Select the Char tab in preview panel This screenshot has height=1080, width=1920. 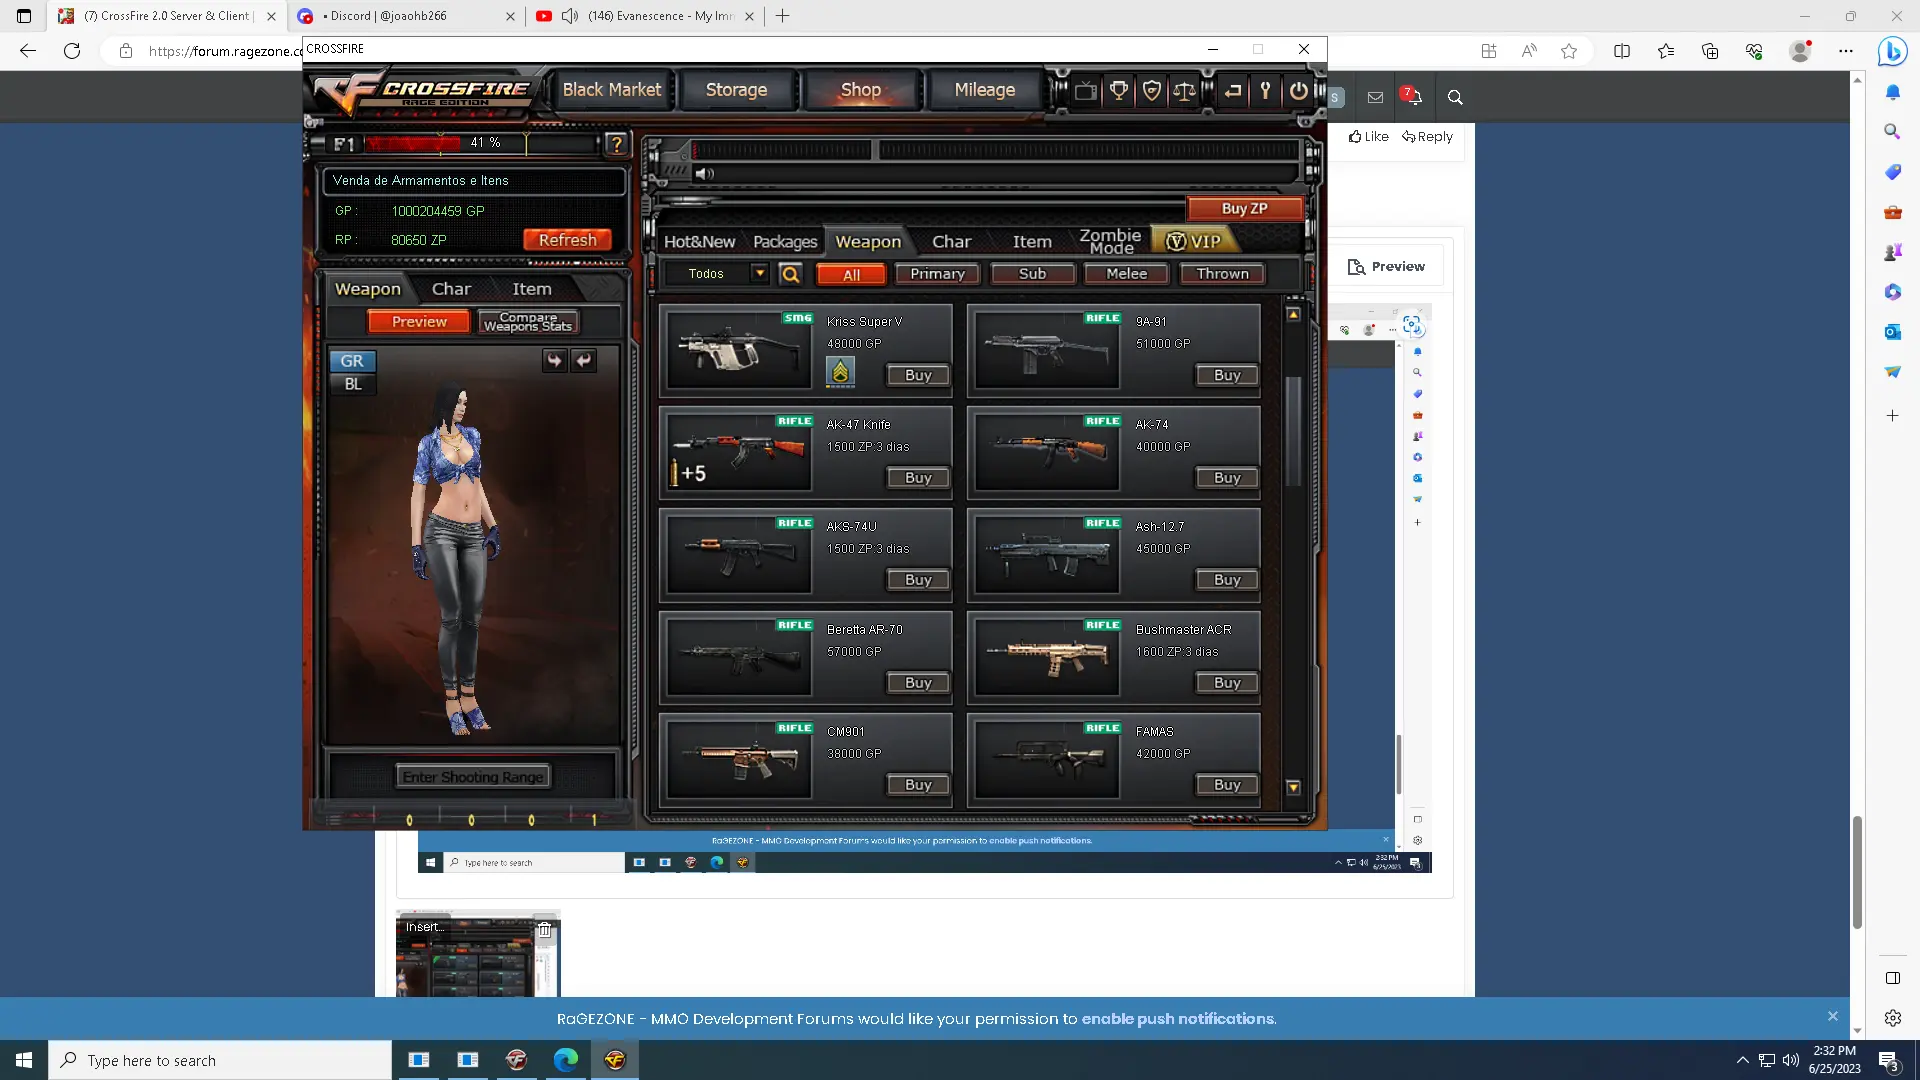point(451,289)
